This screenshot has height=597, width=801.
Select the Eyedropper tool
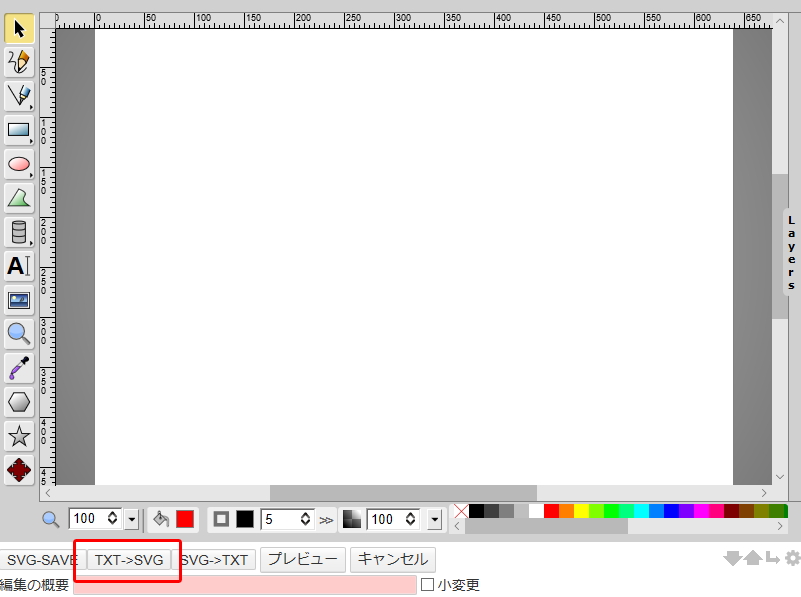19,368
